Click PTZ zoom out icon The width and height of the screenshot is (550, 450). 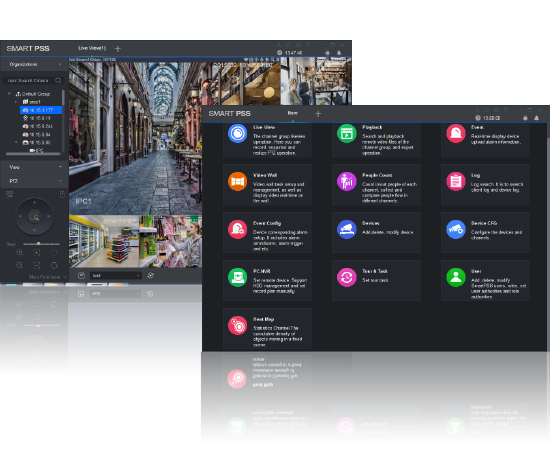point(19,266)
